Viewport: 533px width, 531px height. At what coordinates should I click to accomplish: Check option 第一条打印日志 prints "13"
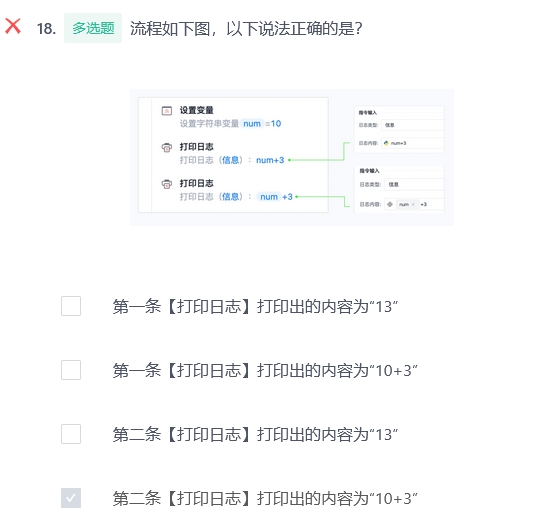click(x=71, y=306)
